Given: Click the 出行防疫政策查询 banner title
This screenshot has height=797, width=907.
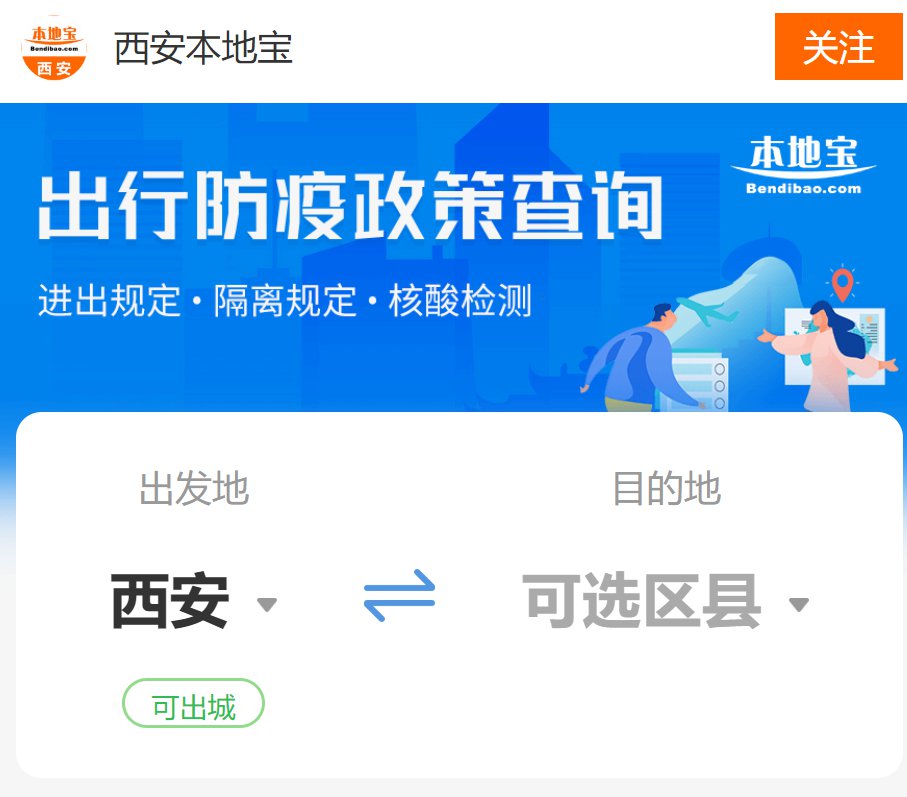Looking at the screenshot, I should click(351, 205).
